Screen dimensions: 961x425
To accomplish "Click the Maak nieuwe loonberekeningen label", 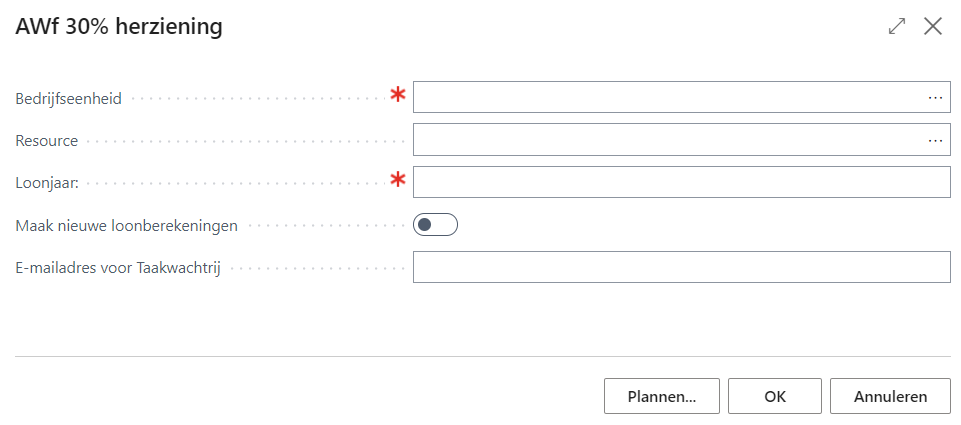I will coord(127,226).
